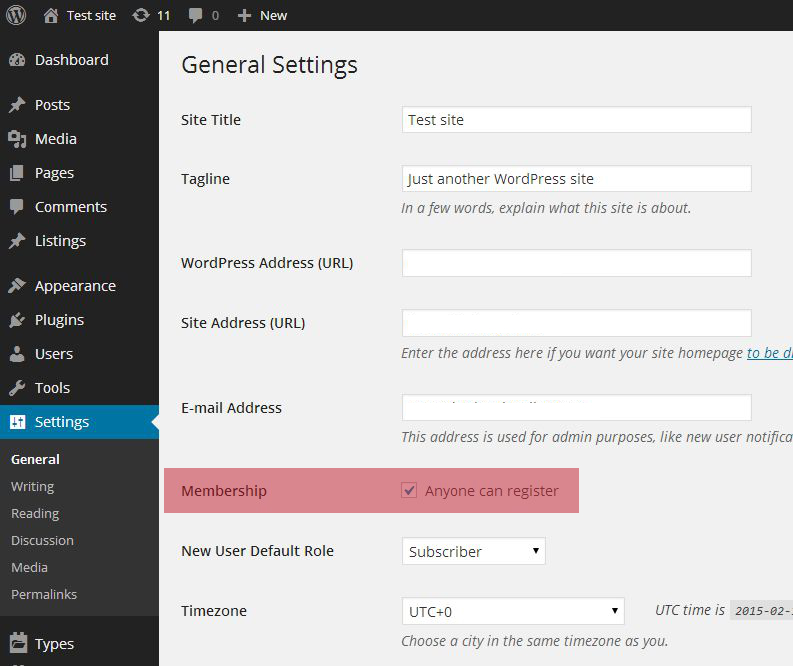Screen dimensions: 793x666
Task: Click the Tagline input field
Action: click(x=577, y=179)
